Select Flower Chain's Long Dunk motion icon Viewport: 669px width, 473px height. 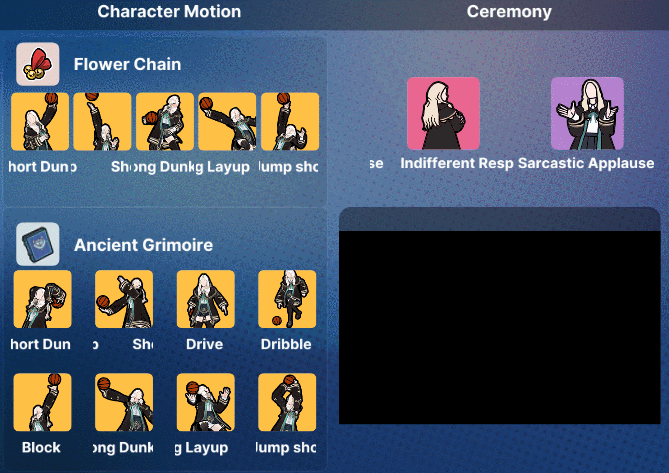point(165,122)
